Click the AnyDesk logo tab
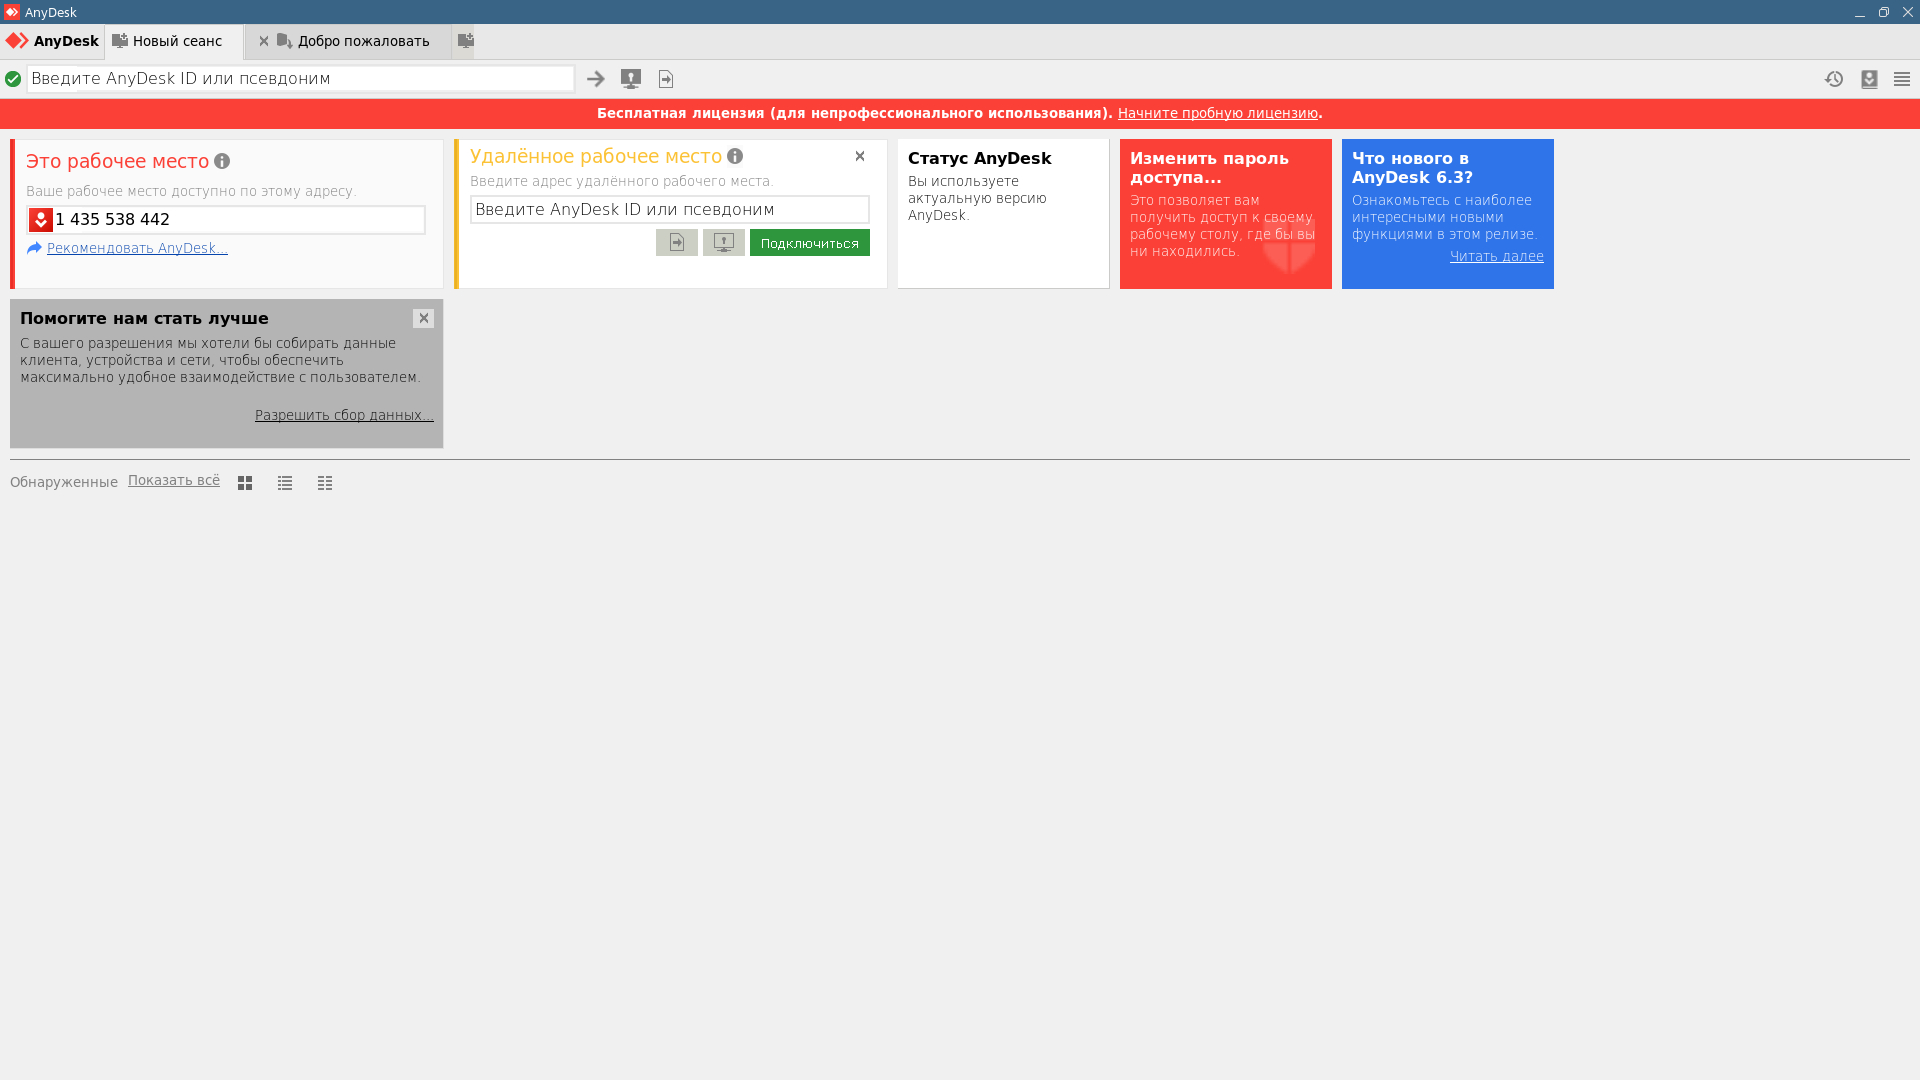The width and height of the screenshot is (1920, 1080). tap(52, 41)
